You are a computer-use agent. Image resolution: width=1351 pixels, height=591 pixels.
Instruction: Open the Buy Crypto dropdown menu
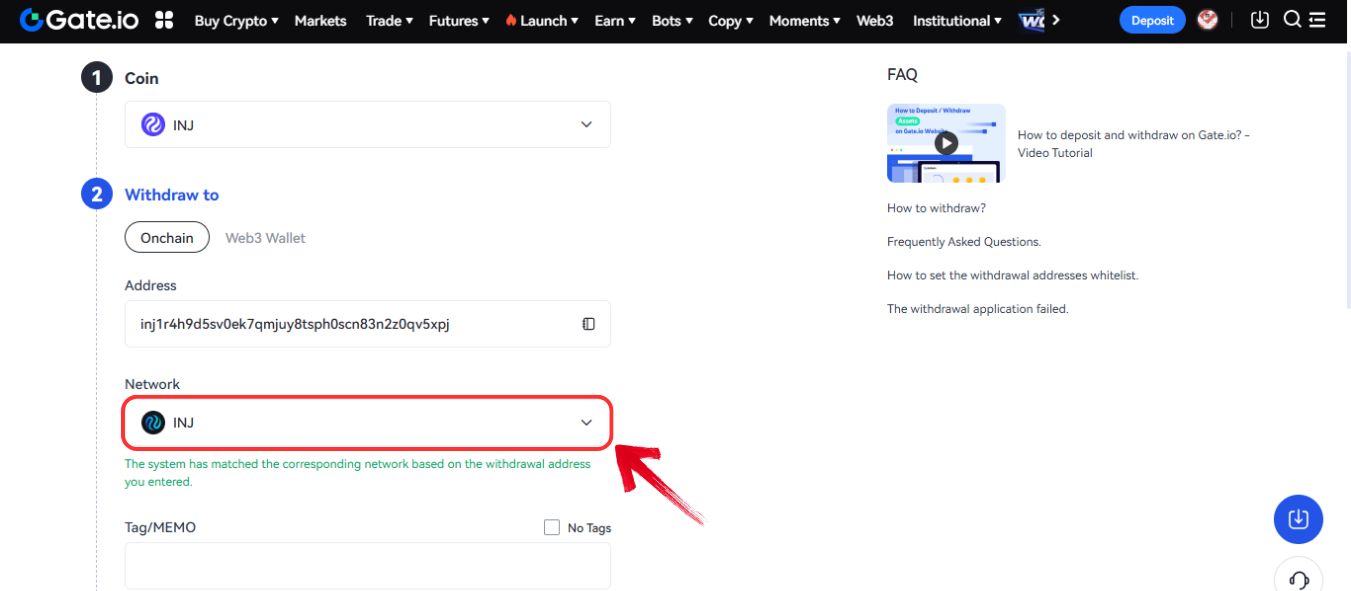pos(237,20)
